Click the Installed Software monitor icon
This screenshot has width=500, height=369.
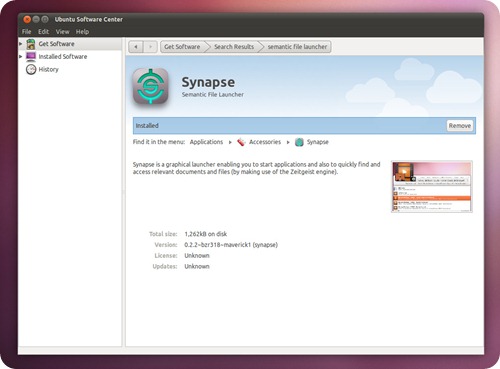click(31, 57)
